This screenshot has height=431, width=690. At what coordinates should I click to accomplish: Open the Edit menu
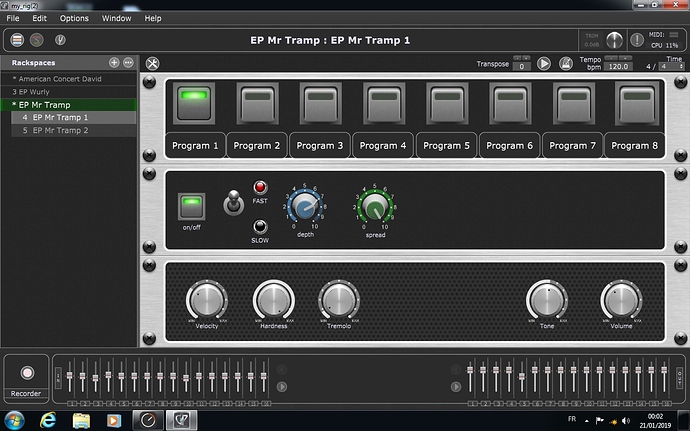[39, 18]
